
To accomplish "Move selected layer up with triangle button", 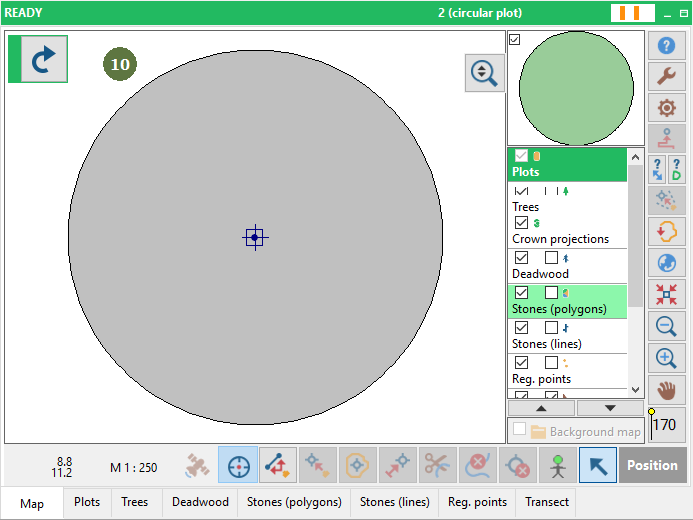I will [541, 408].
